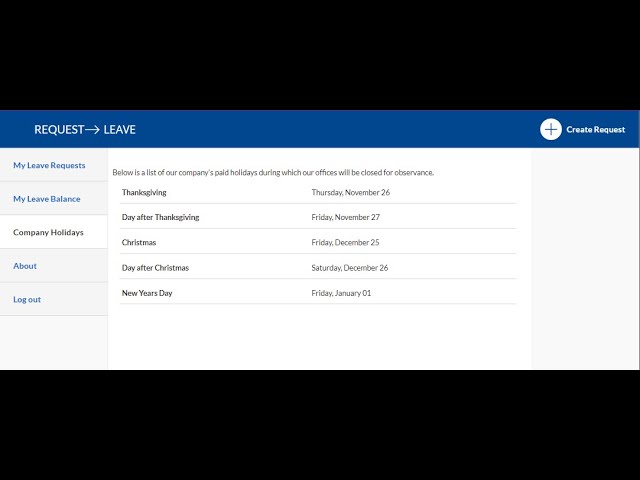640x480 pixels.
Task: Click the date Saturday, December 26
Action: (x=350, y=268)
